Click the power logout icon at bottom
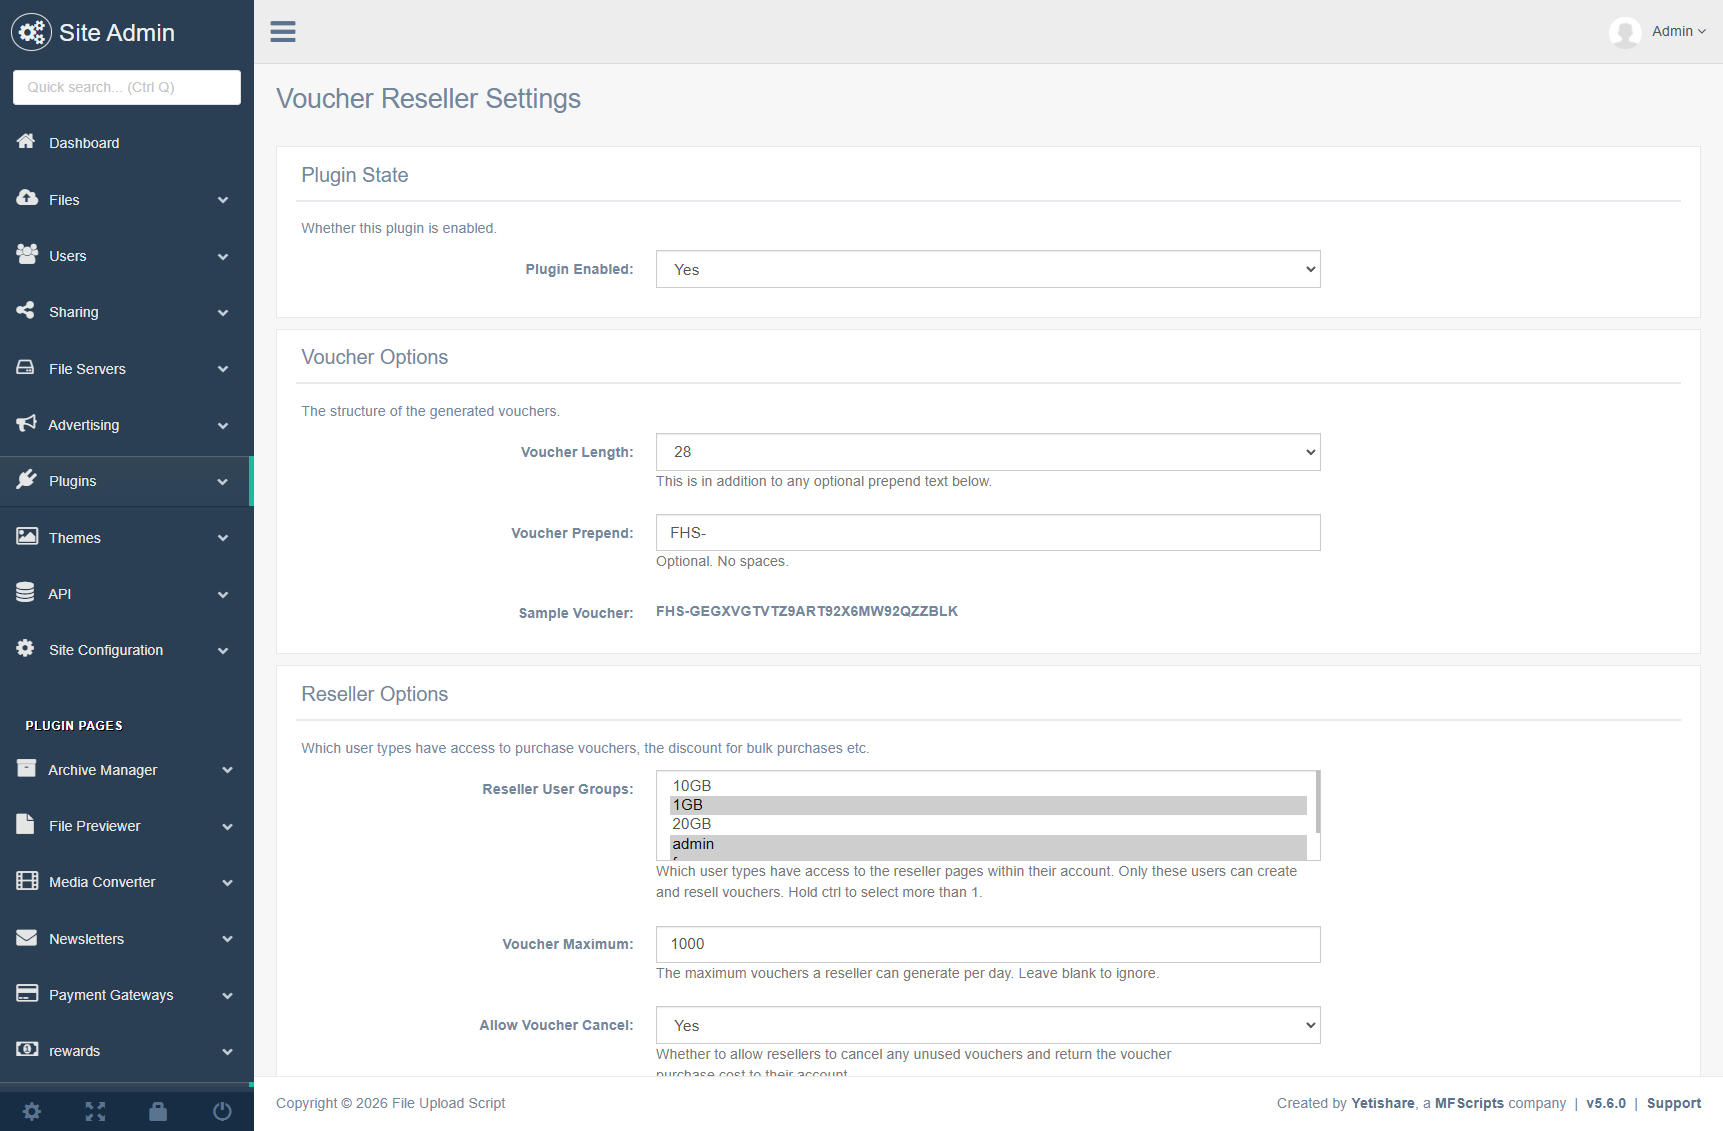Screen dimensions: 1723x1131 (222, 1111)
